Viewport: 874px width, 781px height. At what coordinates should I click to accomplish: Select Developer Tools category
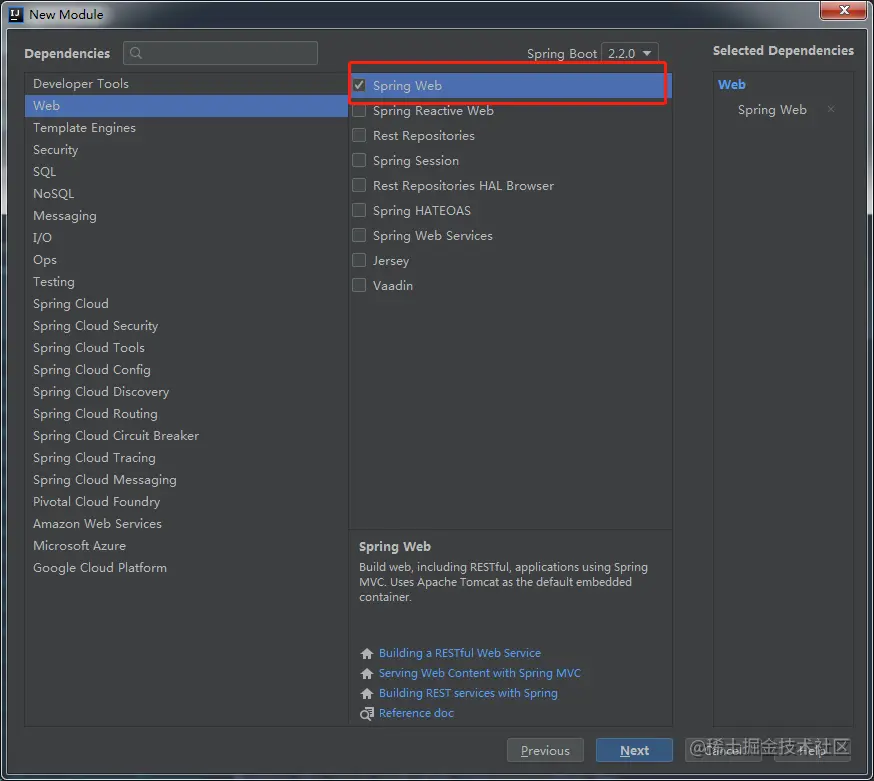point(186,84)
